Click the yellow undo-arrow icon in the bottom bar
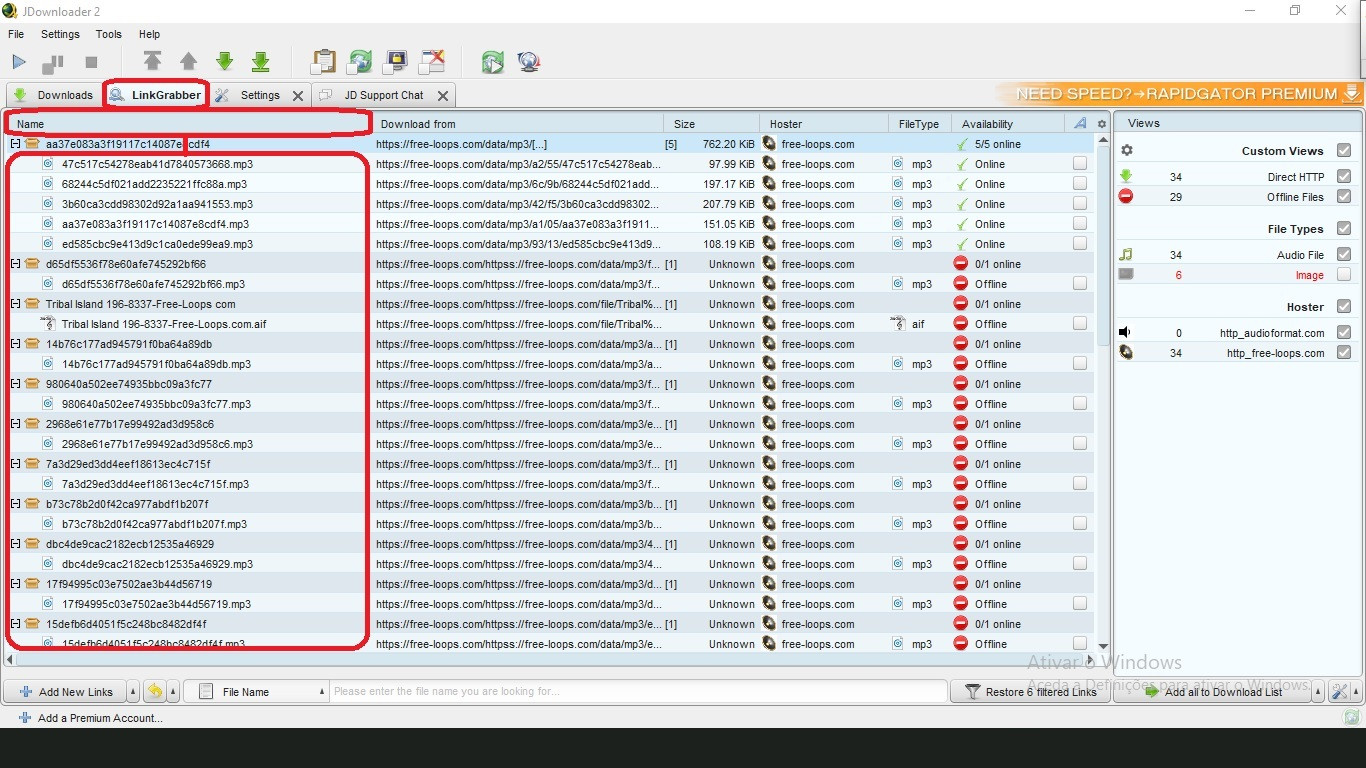Image resolution: width=1366 pixels, height=768 pixels. (155, 692)
